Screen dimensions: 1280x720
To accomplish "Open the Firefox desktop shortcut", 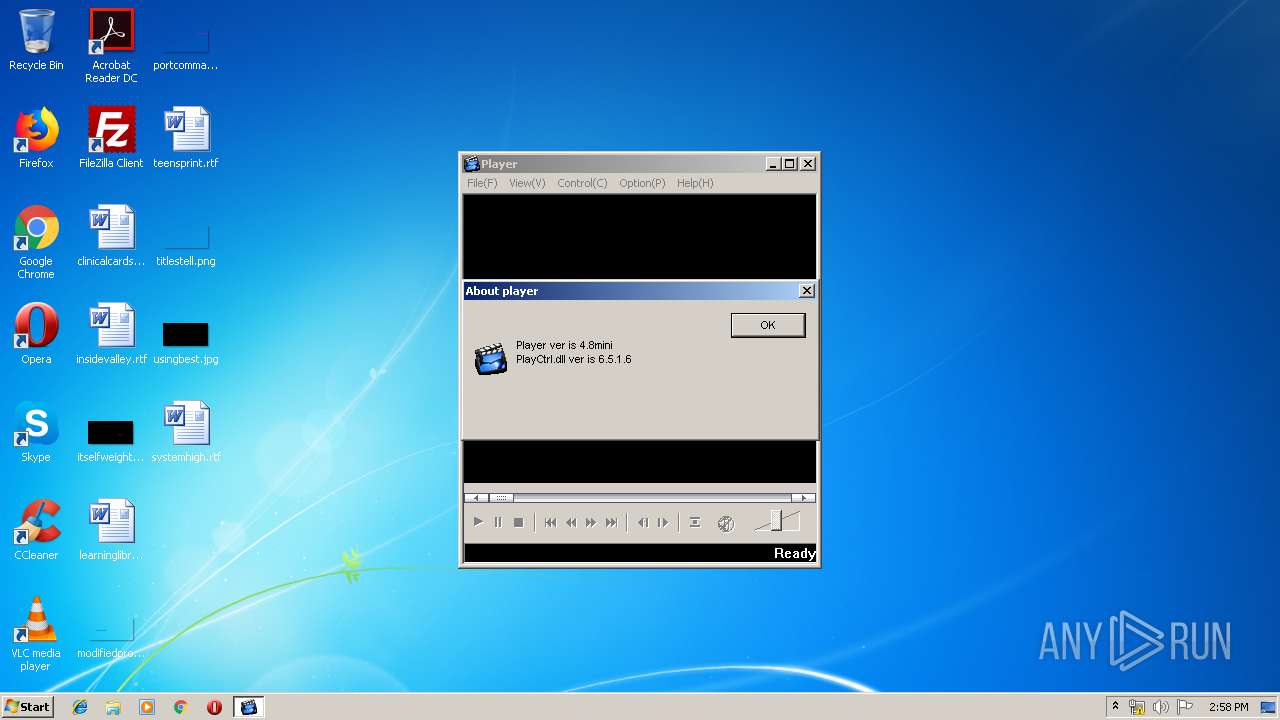I will (x=36, y=138).
